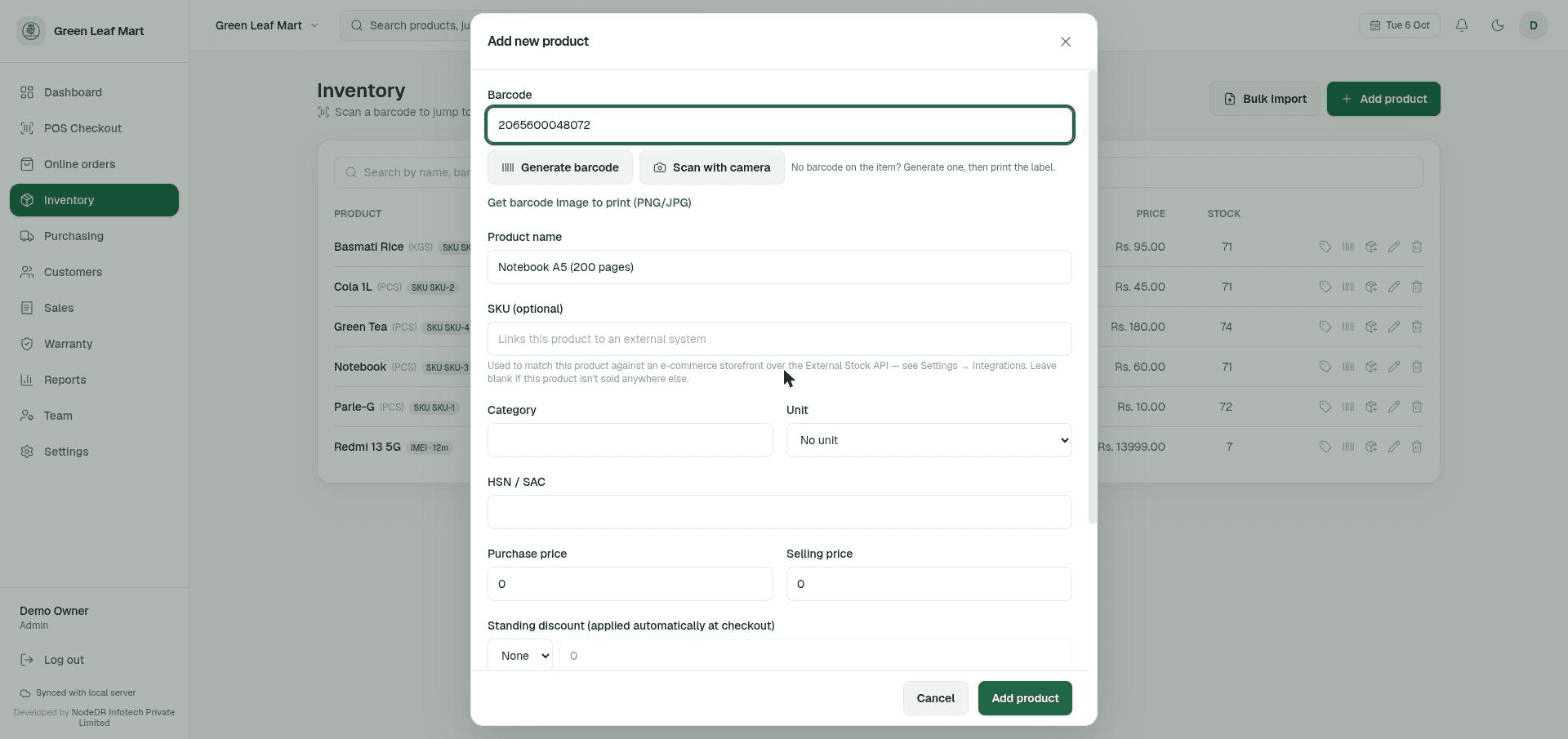The height and width of the screenshot is (739, 1568).
Task: Open notifications bell icon
Action: pos(1462,25)
